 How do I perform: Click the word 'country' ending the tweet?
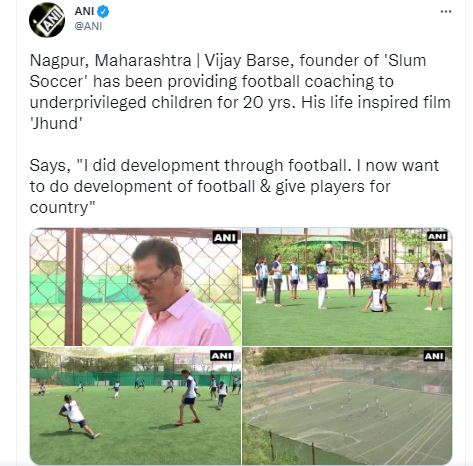point(59,208)
